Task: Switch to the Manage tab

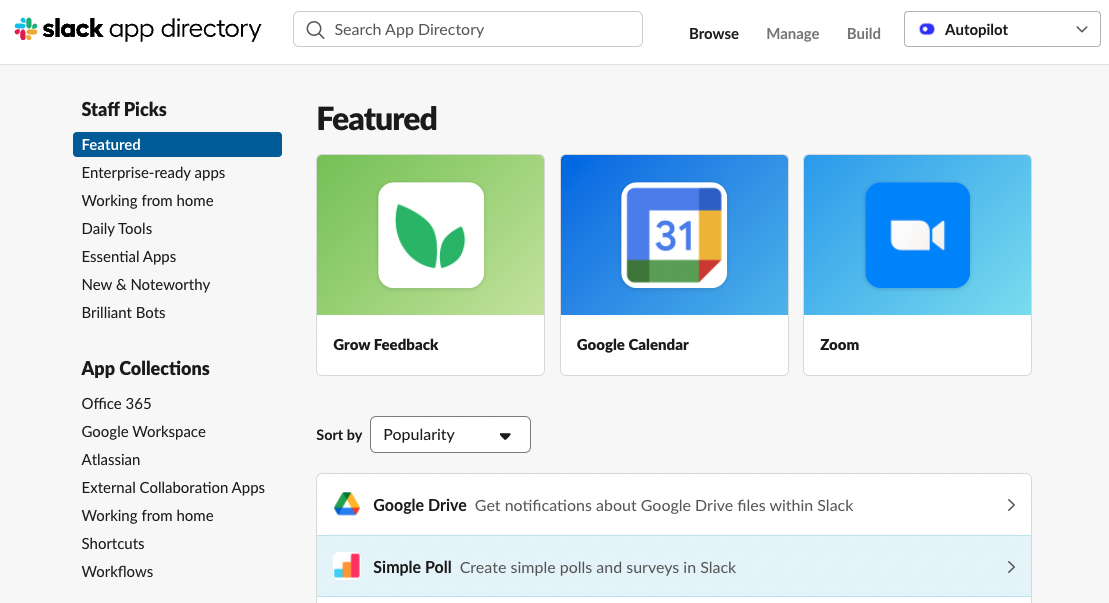Action: (x=793, y=33)
